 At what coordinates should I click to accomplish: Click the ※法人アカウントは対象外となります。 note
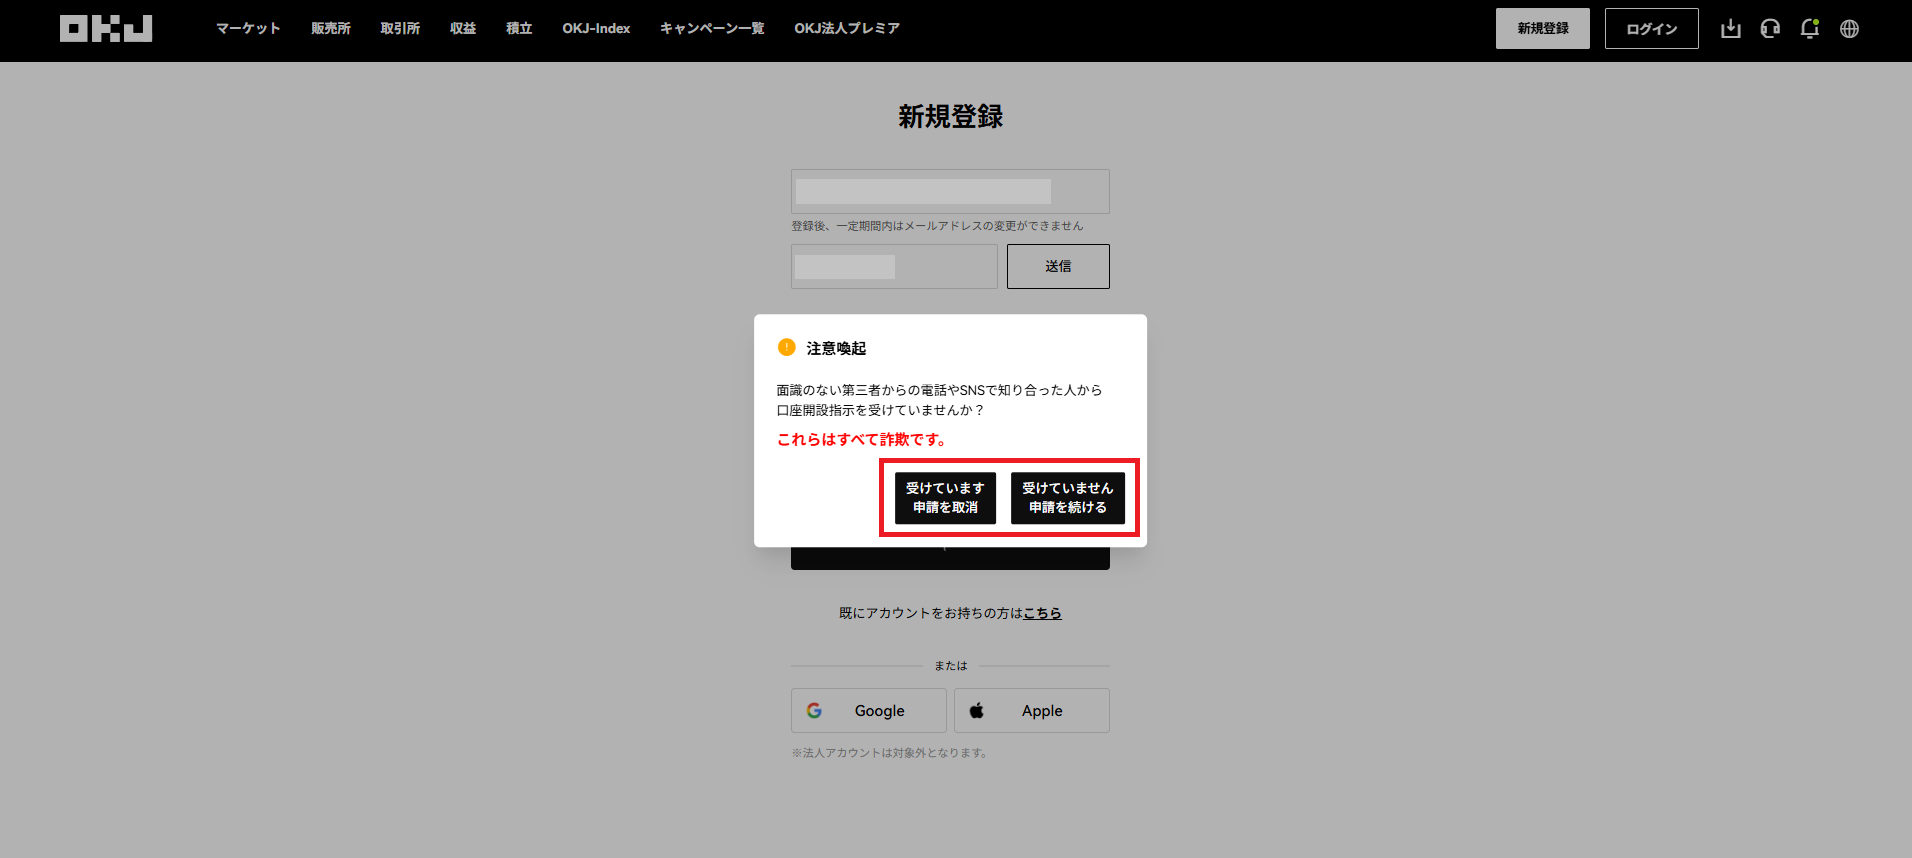click(x=890, y=753)
